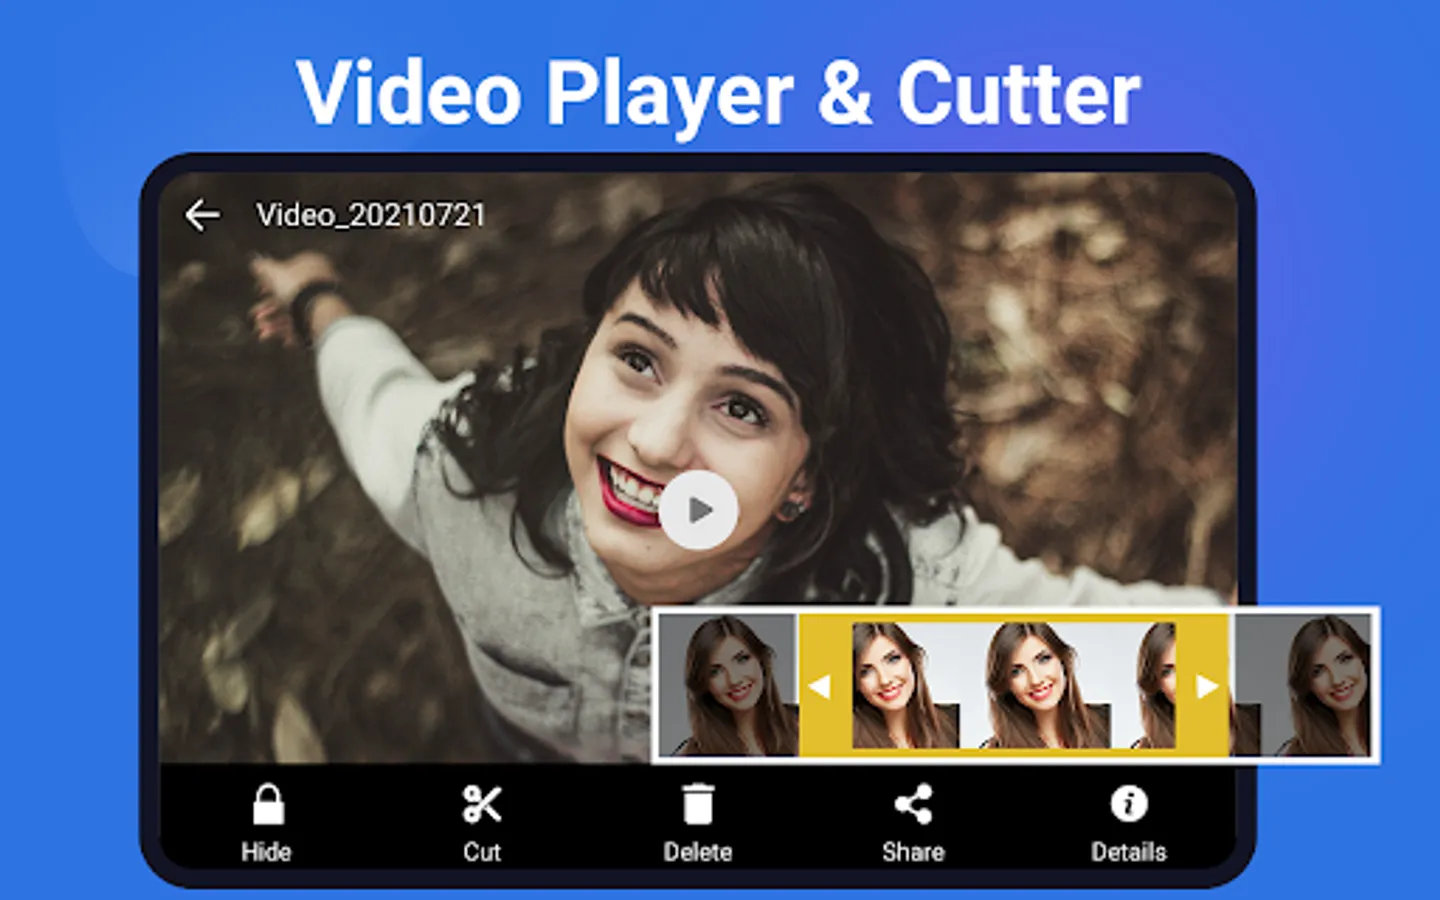
Task: Click the Cut label
Action: 482,852
